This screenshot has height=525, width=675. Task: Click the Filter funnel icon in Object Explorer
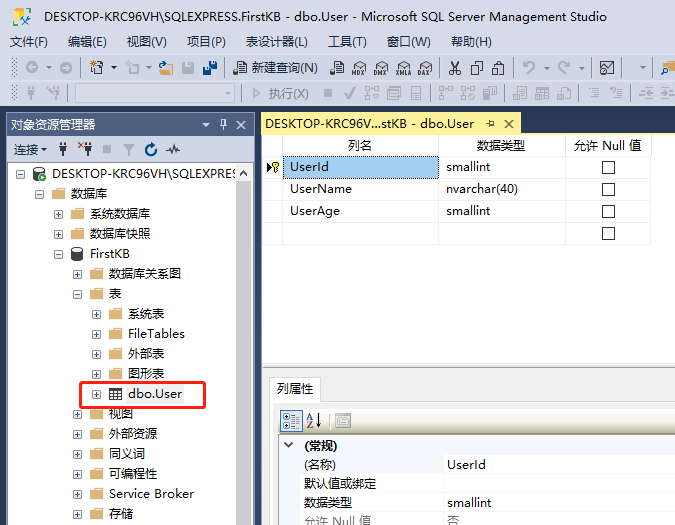tap(129, 149)
